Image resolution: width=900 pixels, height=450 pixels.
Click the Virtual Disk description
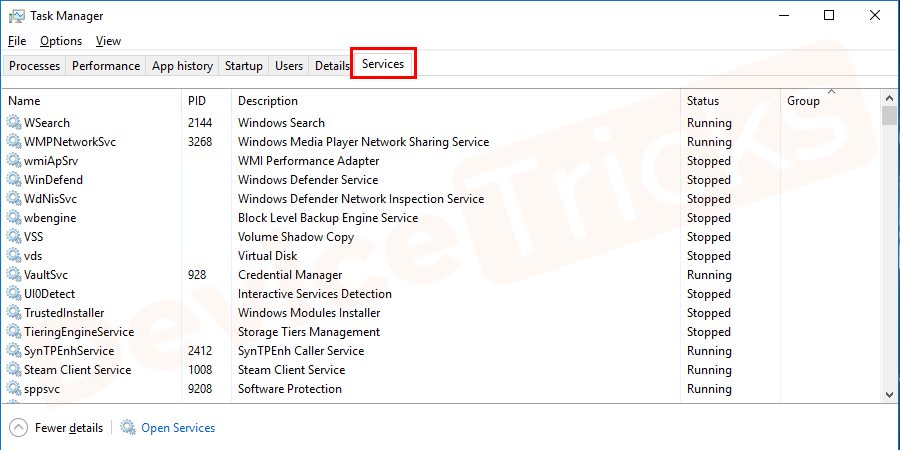pos(268,255)
